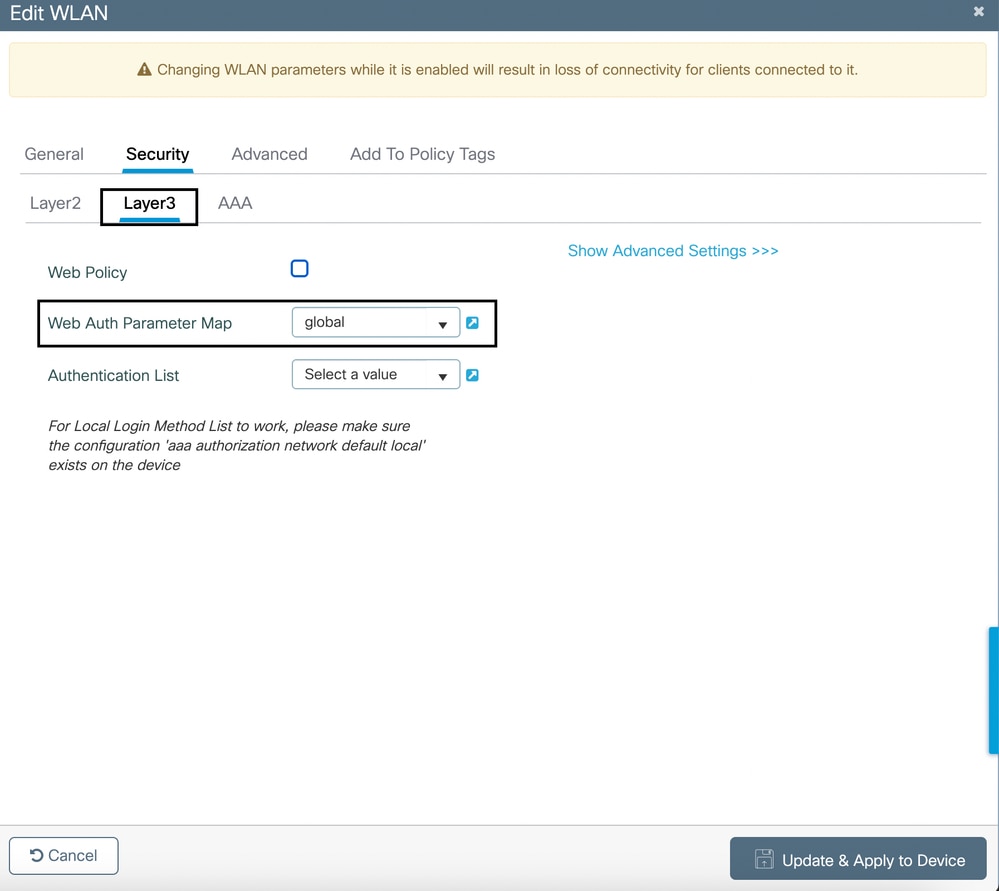Viewport: 999px width, 891px height.
Task: Click the undo arrow icon in Cancel button
Action: click(x=38, y=855)
